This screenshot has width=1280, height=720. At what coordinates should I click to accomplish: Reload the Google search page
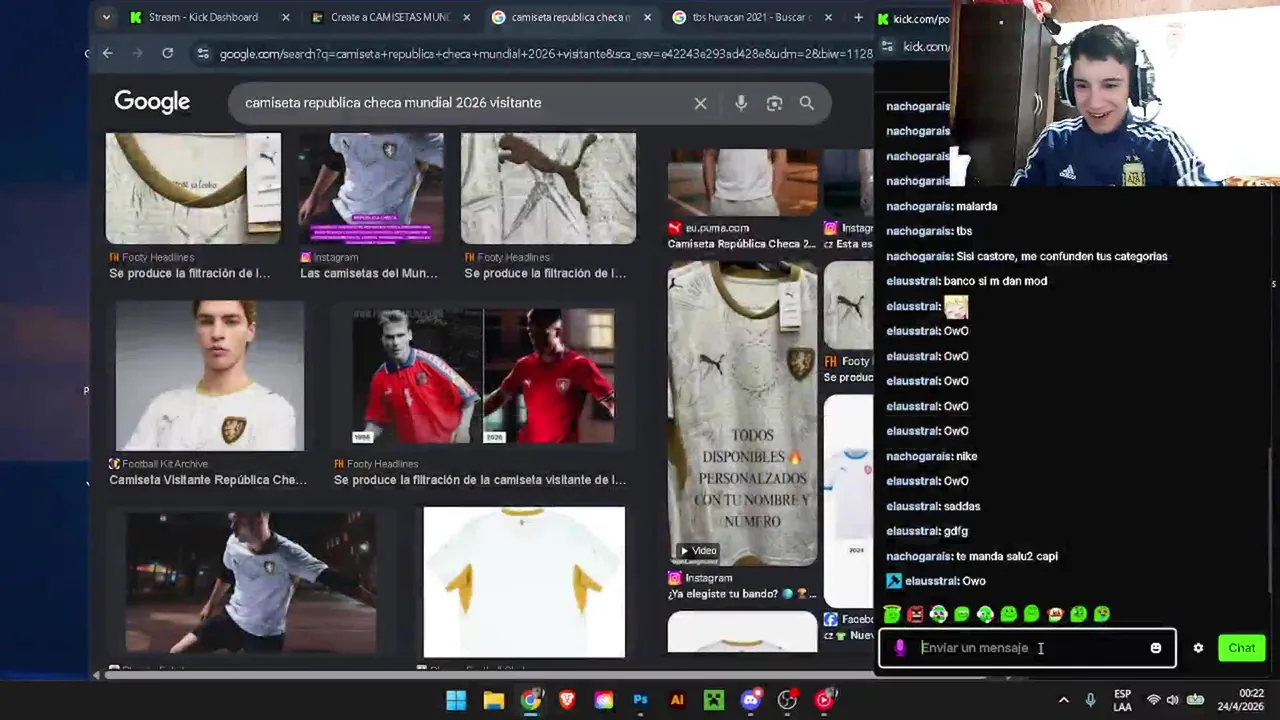[167, 53]
